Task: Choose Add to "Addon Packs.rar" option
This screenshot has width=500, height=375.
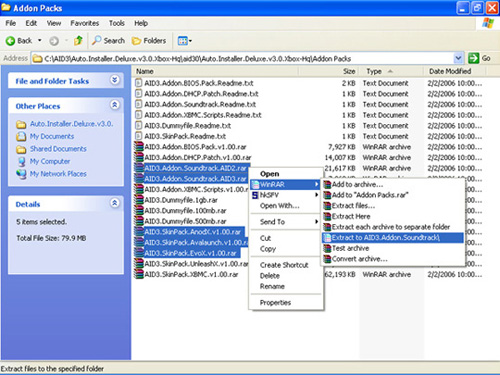Action: 393,195
